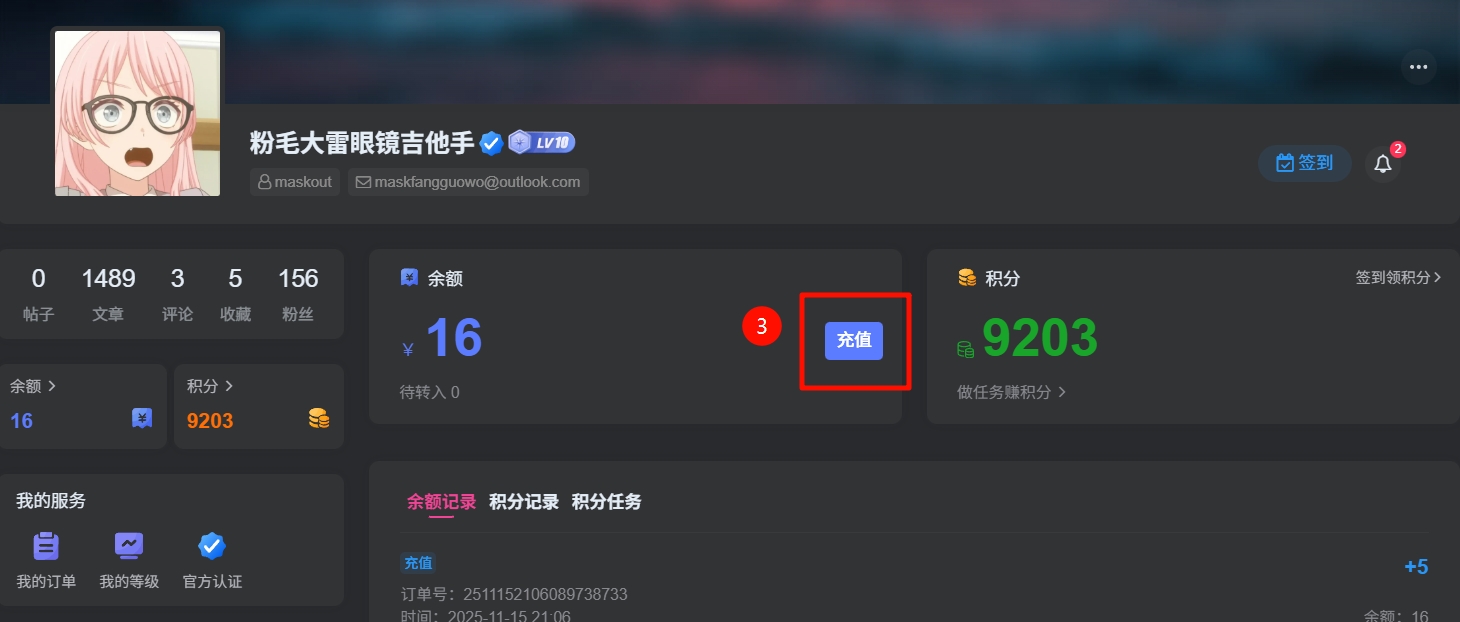Open 官方认证 certification service icon

pyautogui.click(x=212, y=560)
